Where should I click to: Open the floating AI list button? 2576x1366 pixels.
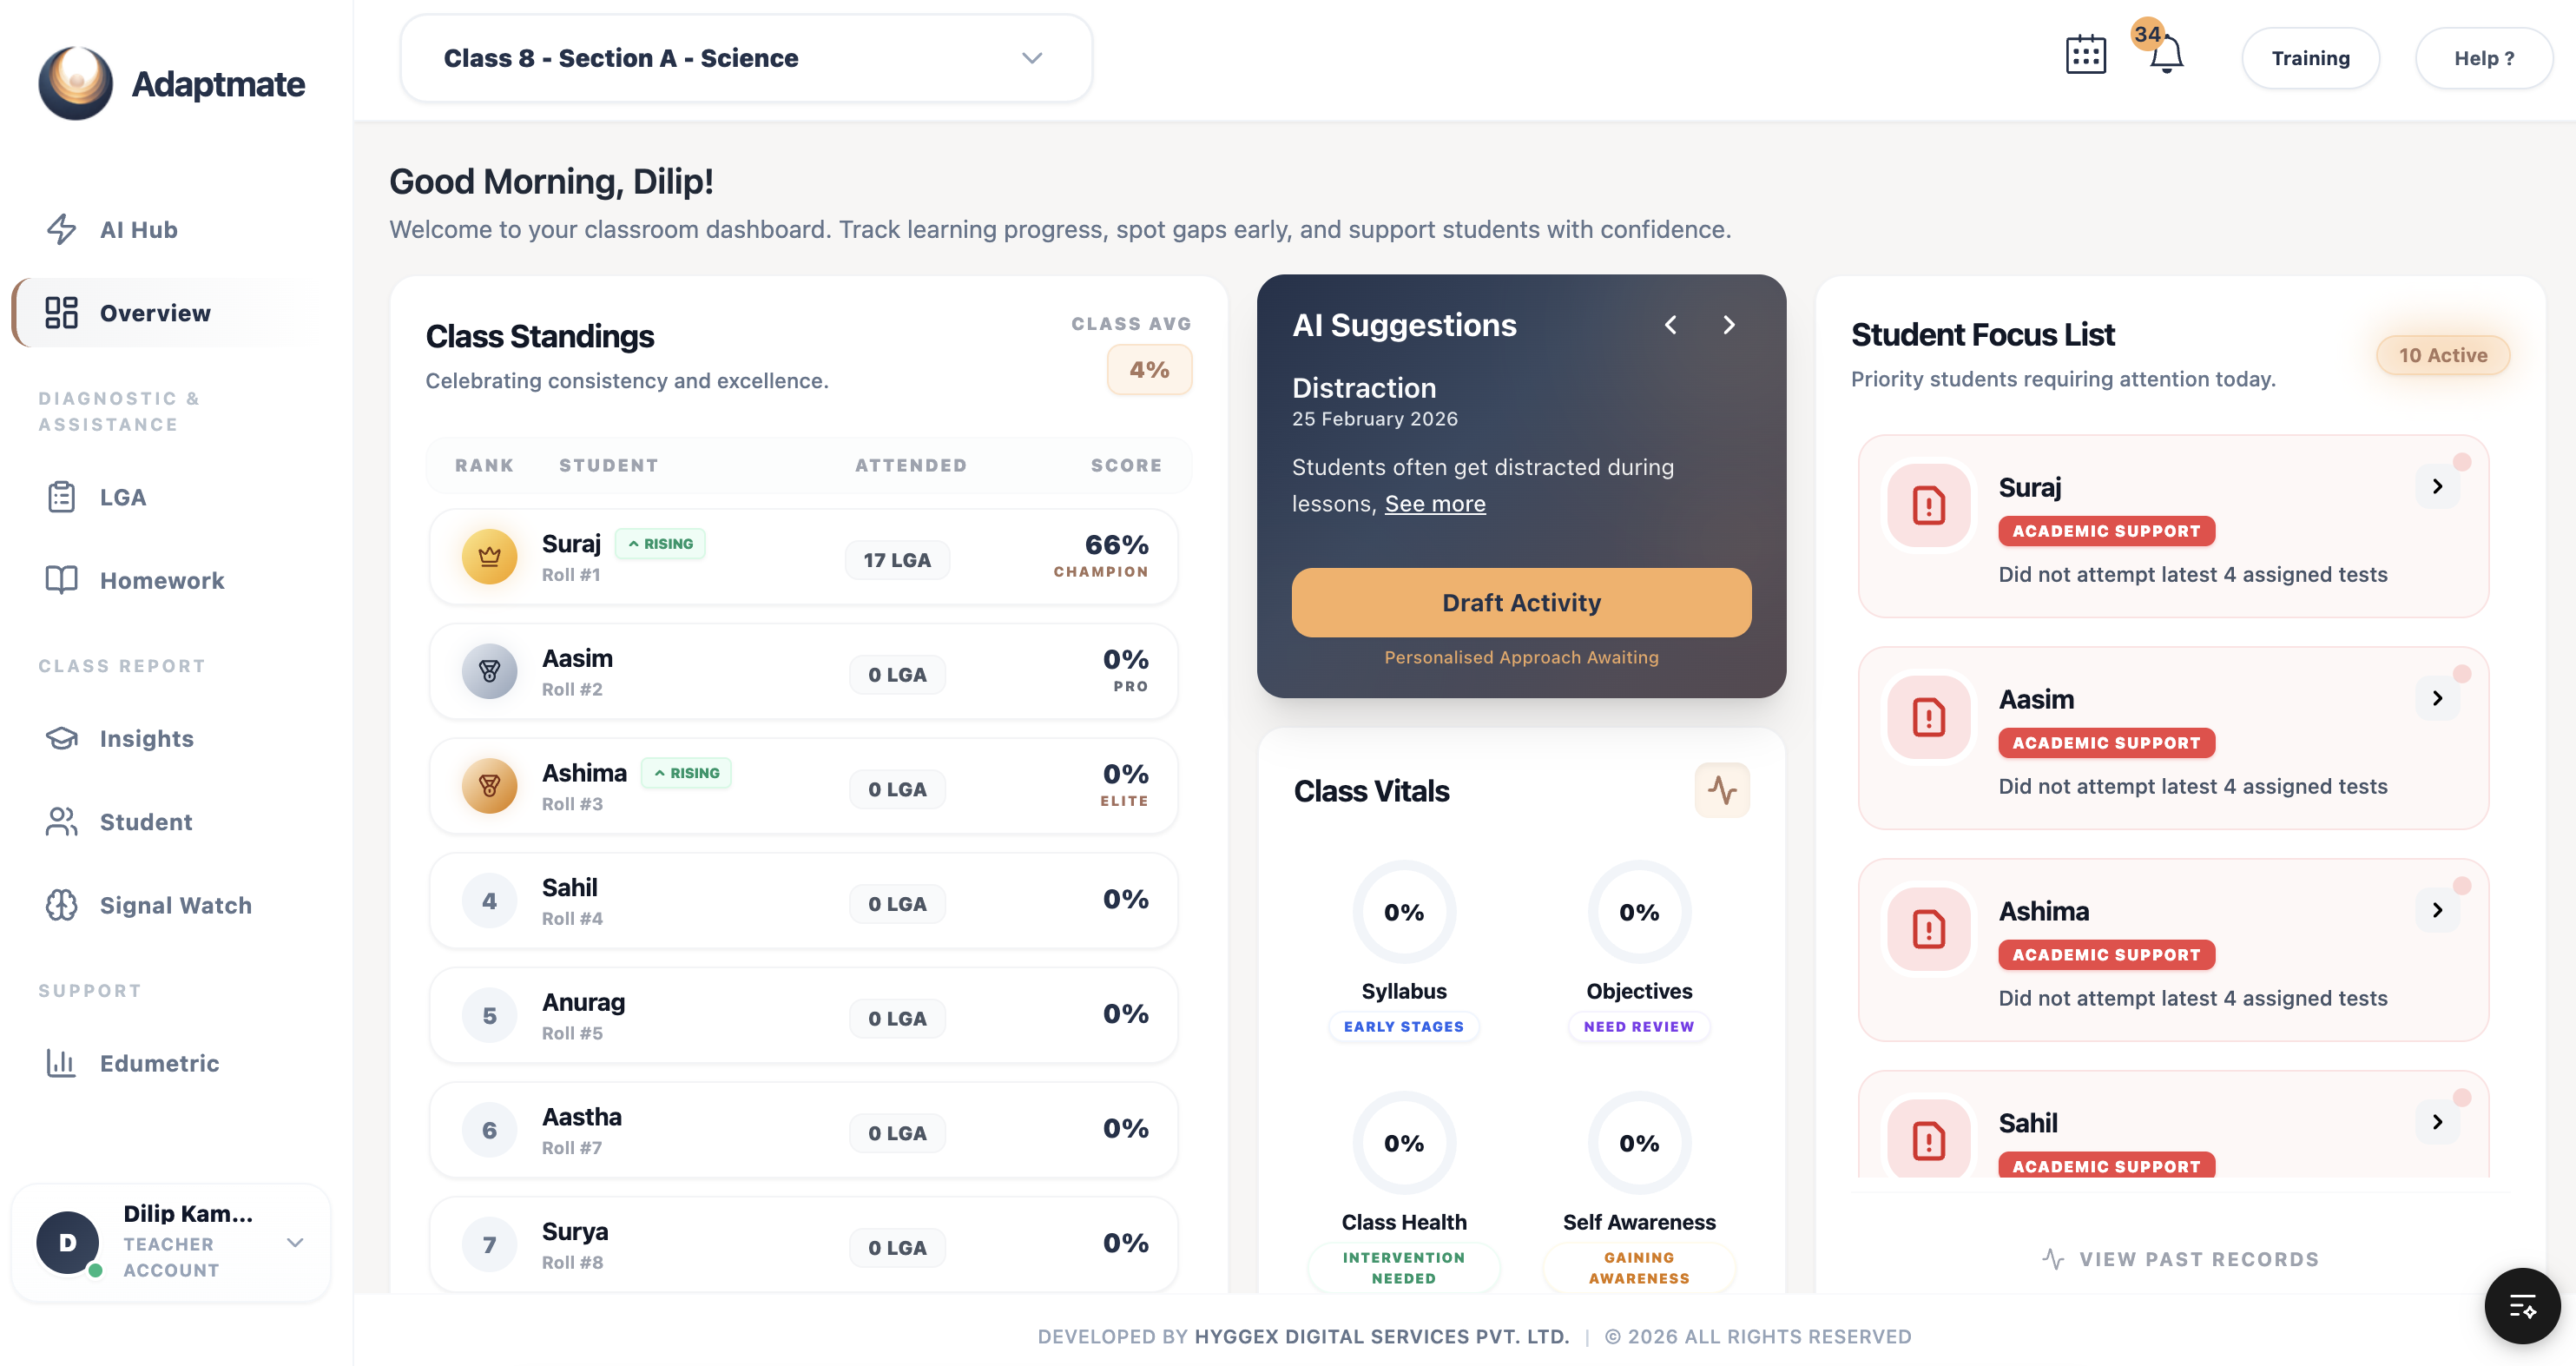coord(2521,1305)
